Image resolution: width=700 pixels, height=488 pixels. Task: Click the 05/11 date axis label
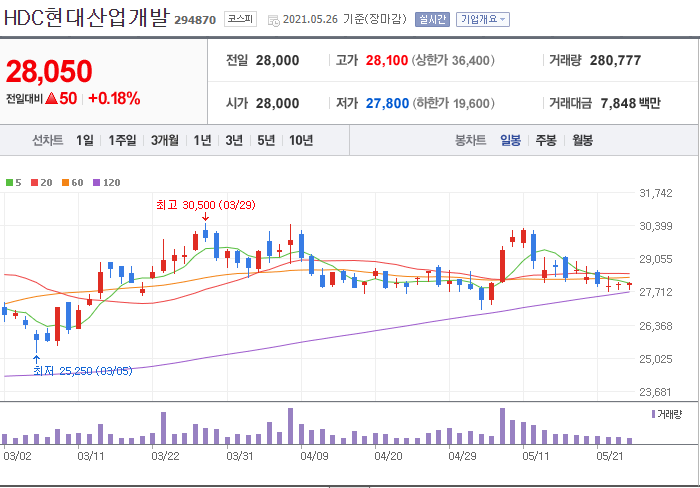[536, 456]
